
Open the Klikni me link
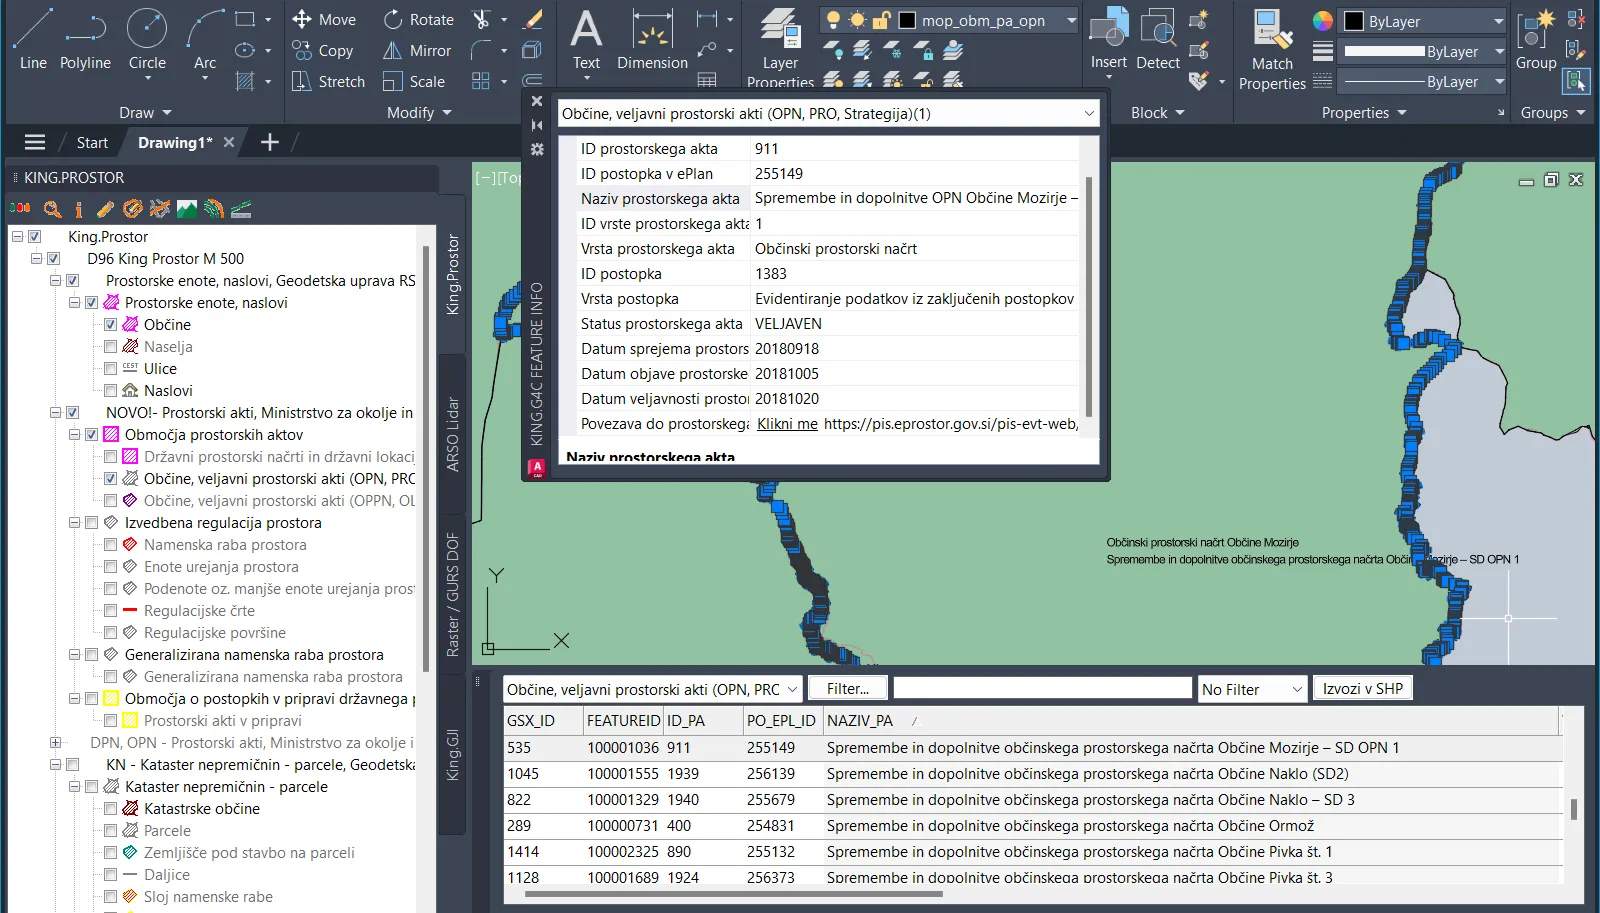coord(787,424)
